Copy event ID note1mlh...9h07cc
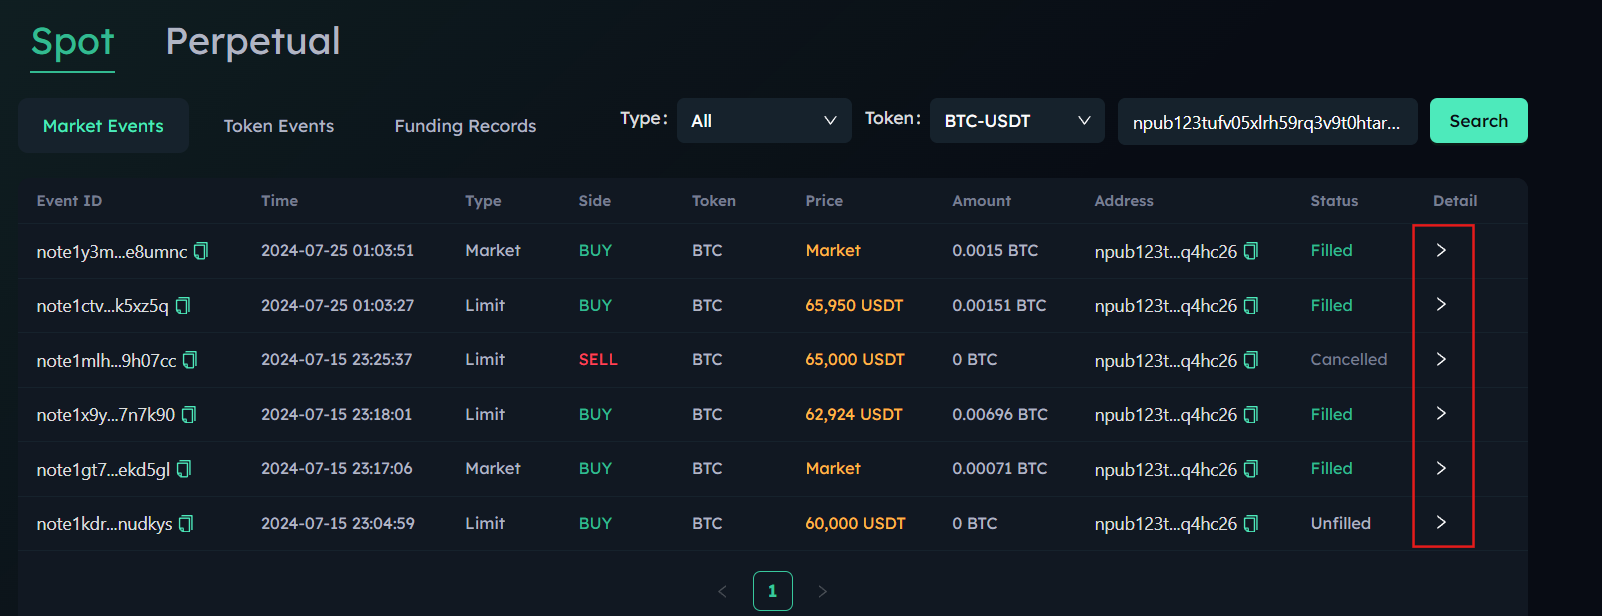Screen dimensions: 1602x616 click(x=190, y=360)
